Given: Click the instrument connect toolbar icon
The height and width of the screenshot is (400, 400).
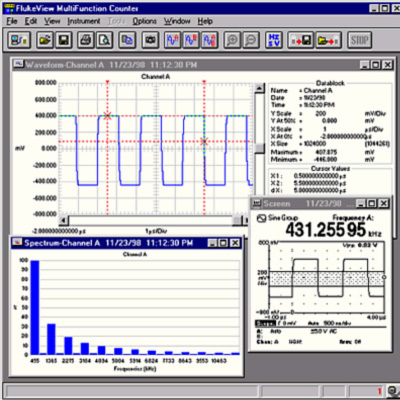Looking at the screenshot, I should (x=19, y=40).
